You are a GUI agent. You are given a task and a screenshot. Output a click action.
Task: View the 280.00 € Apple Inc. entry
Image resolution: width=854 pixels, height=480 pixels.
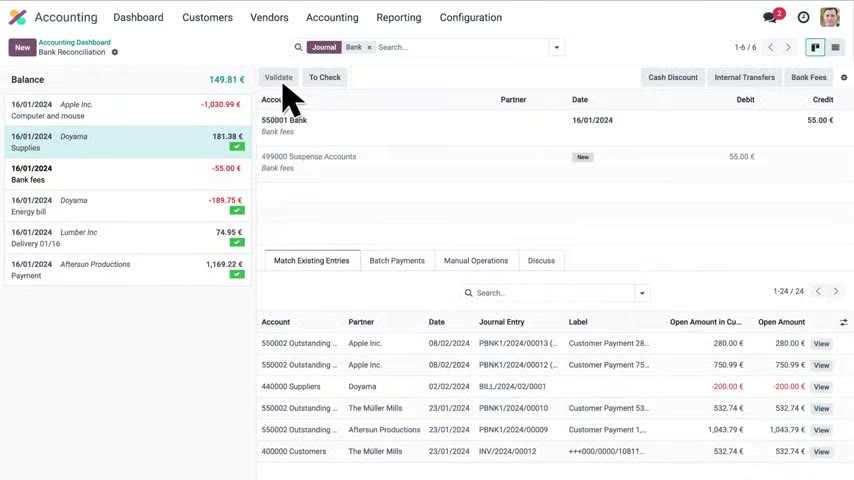(x=821, y=344)
